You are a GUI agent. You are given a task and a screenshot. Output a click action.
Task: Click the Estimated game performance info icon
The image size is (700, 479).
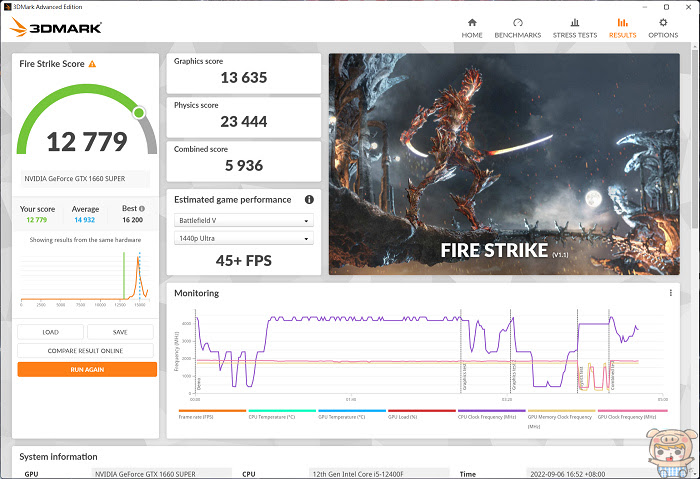(309, 200)
